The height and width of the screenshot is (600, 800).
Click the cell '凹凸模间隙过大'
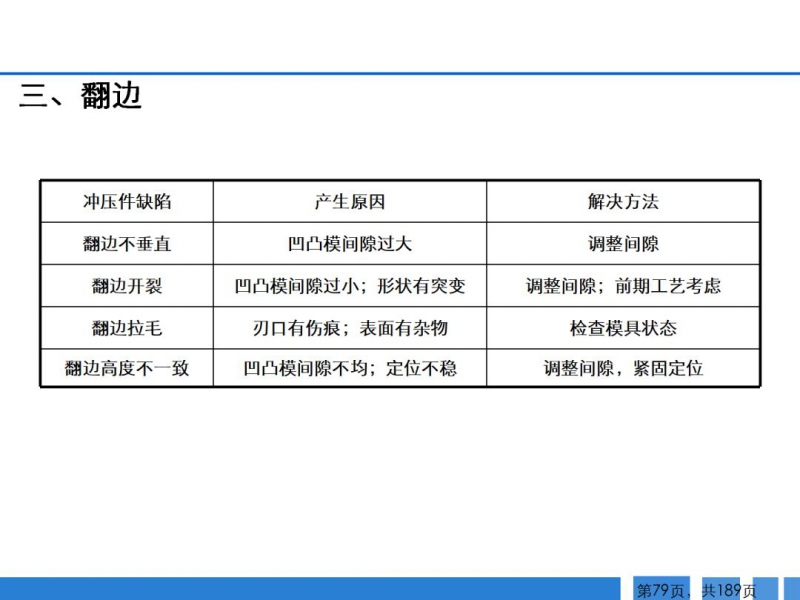(x=349, y=243)
